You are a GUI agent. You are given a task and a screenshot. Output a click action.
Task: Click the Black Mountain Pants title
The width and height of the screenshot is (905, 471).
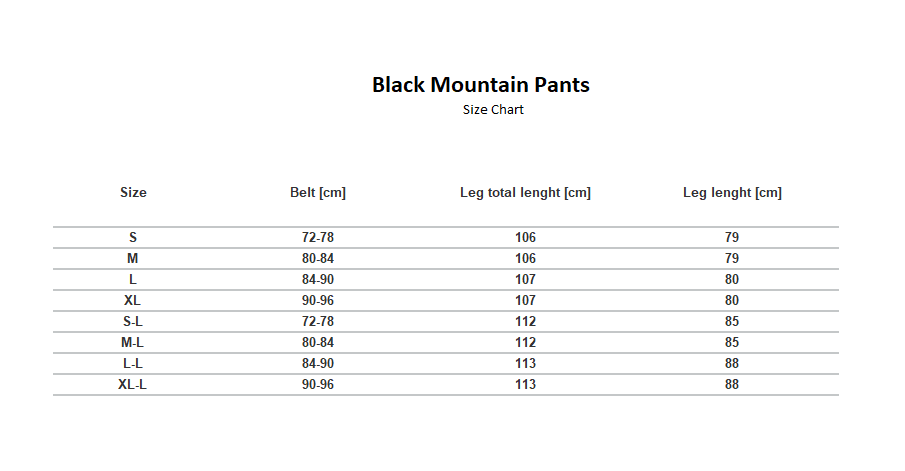click(x=481, y=85)
